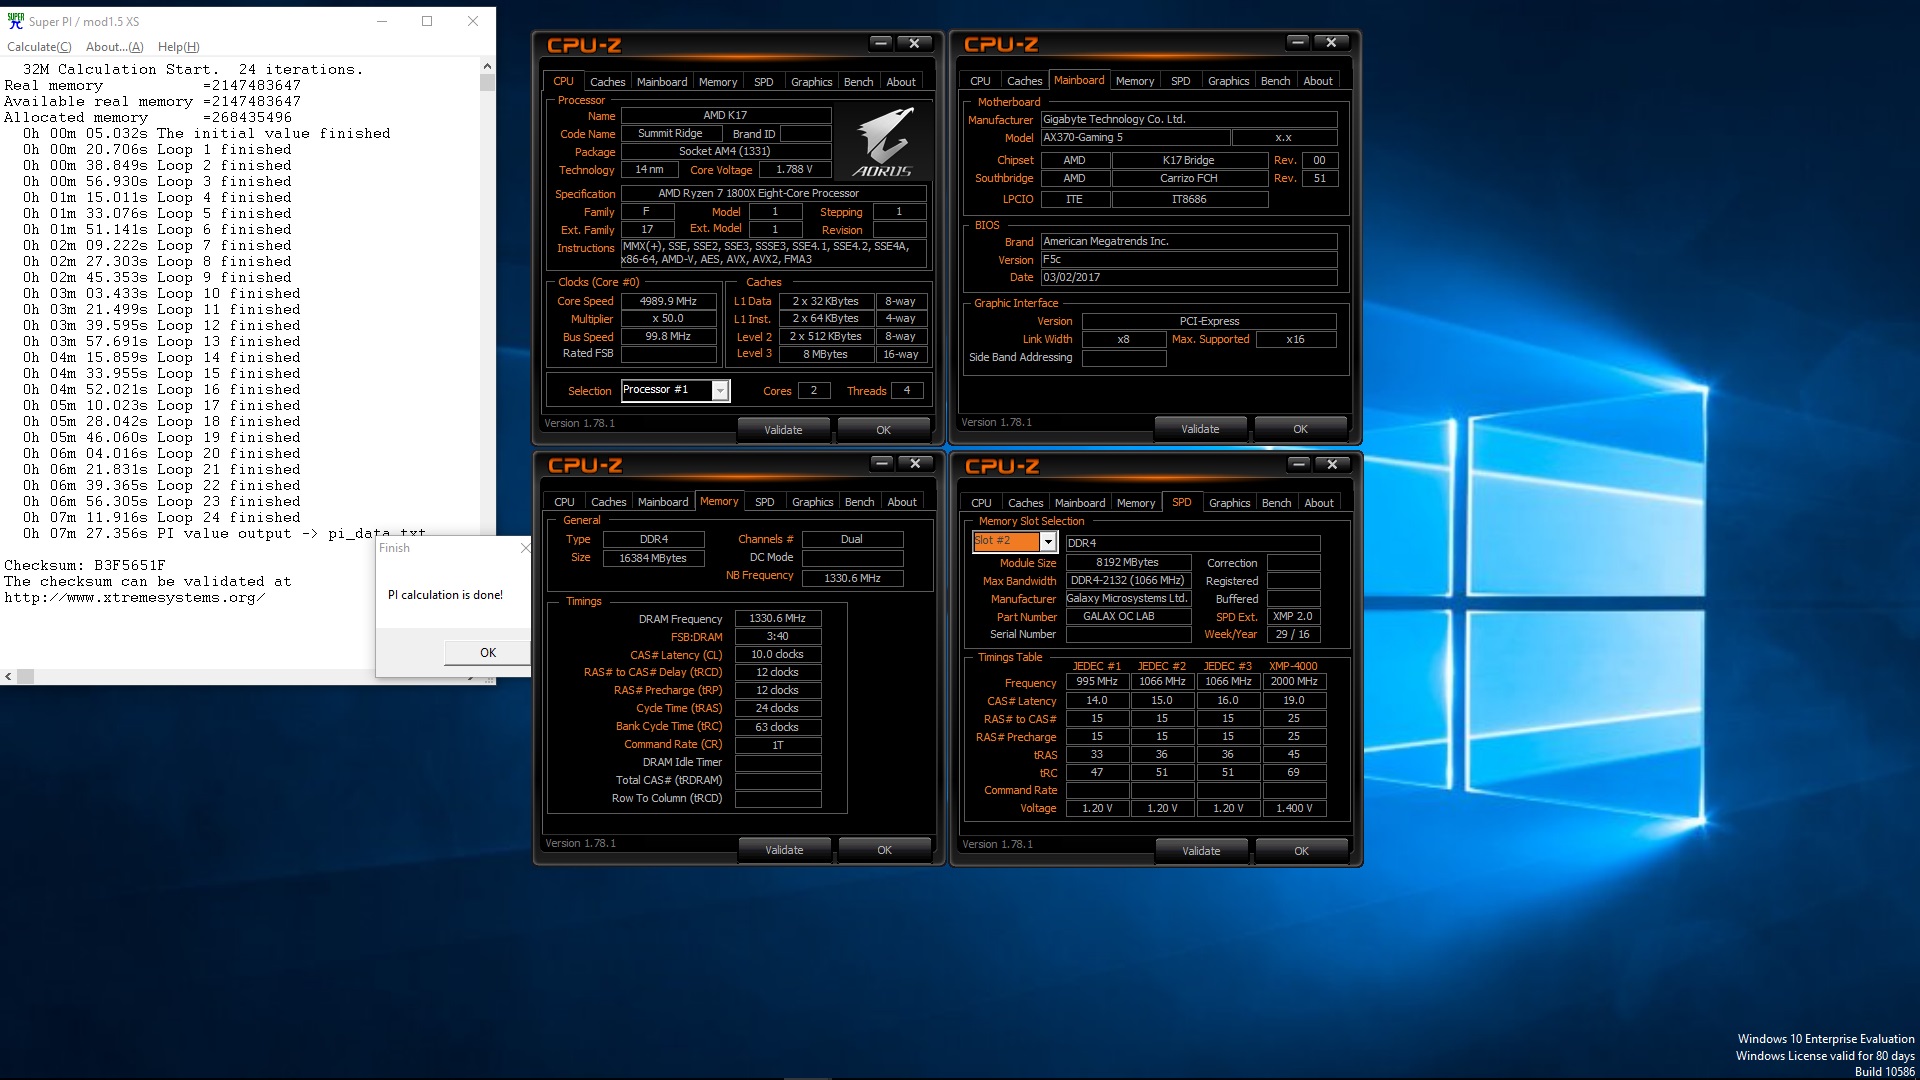Click Validate in the Memory window
The image size is (1920, 1080).
784,850
